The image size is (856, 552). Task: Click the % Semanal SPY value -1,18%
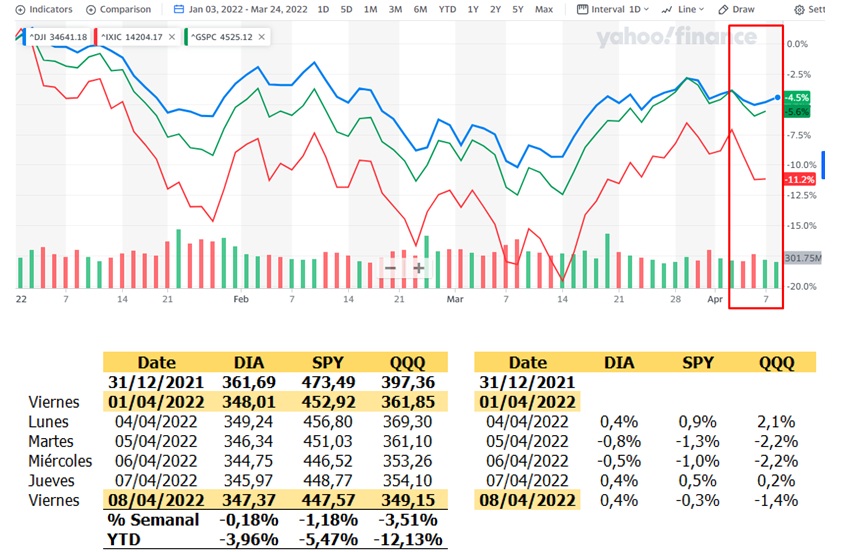328,520
